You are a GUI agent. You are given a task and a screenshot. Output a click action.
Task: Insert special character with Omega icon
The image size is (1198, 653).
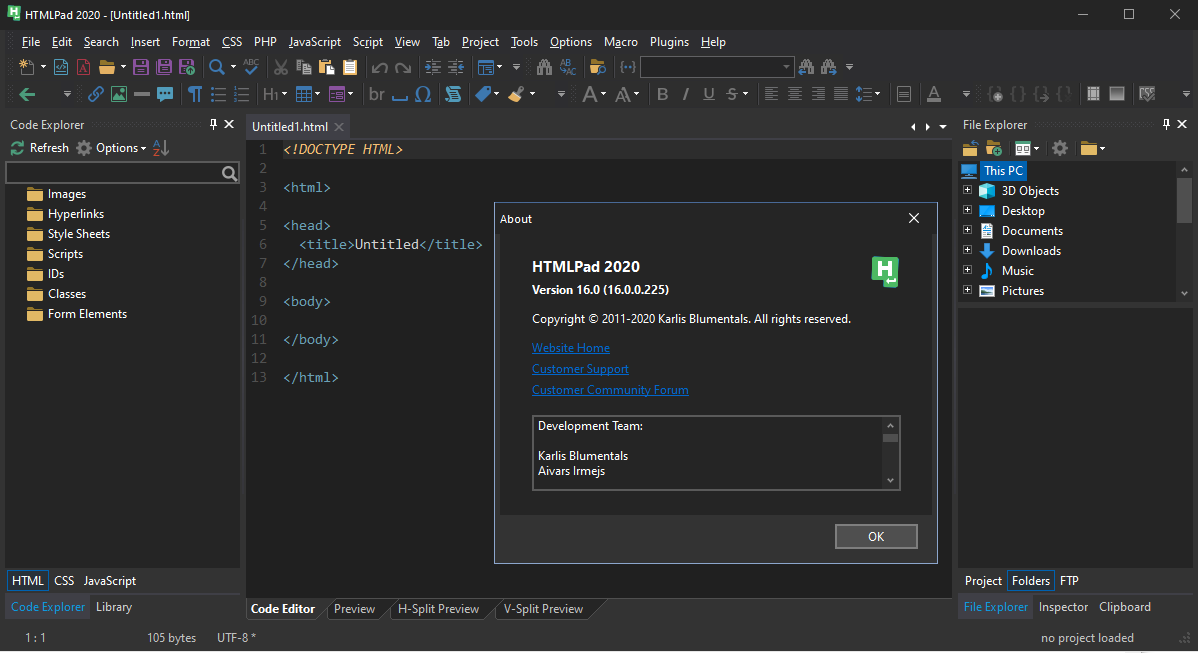(x=423, y=94)
